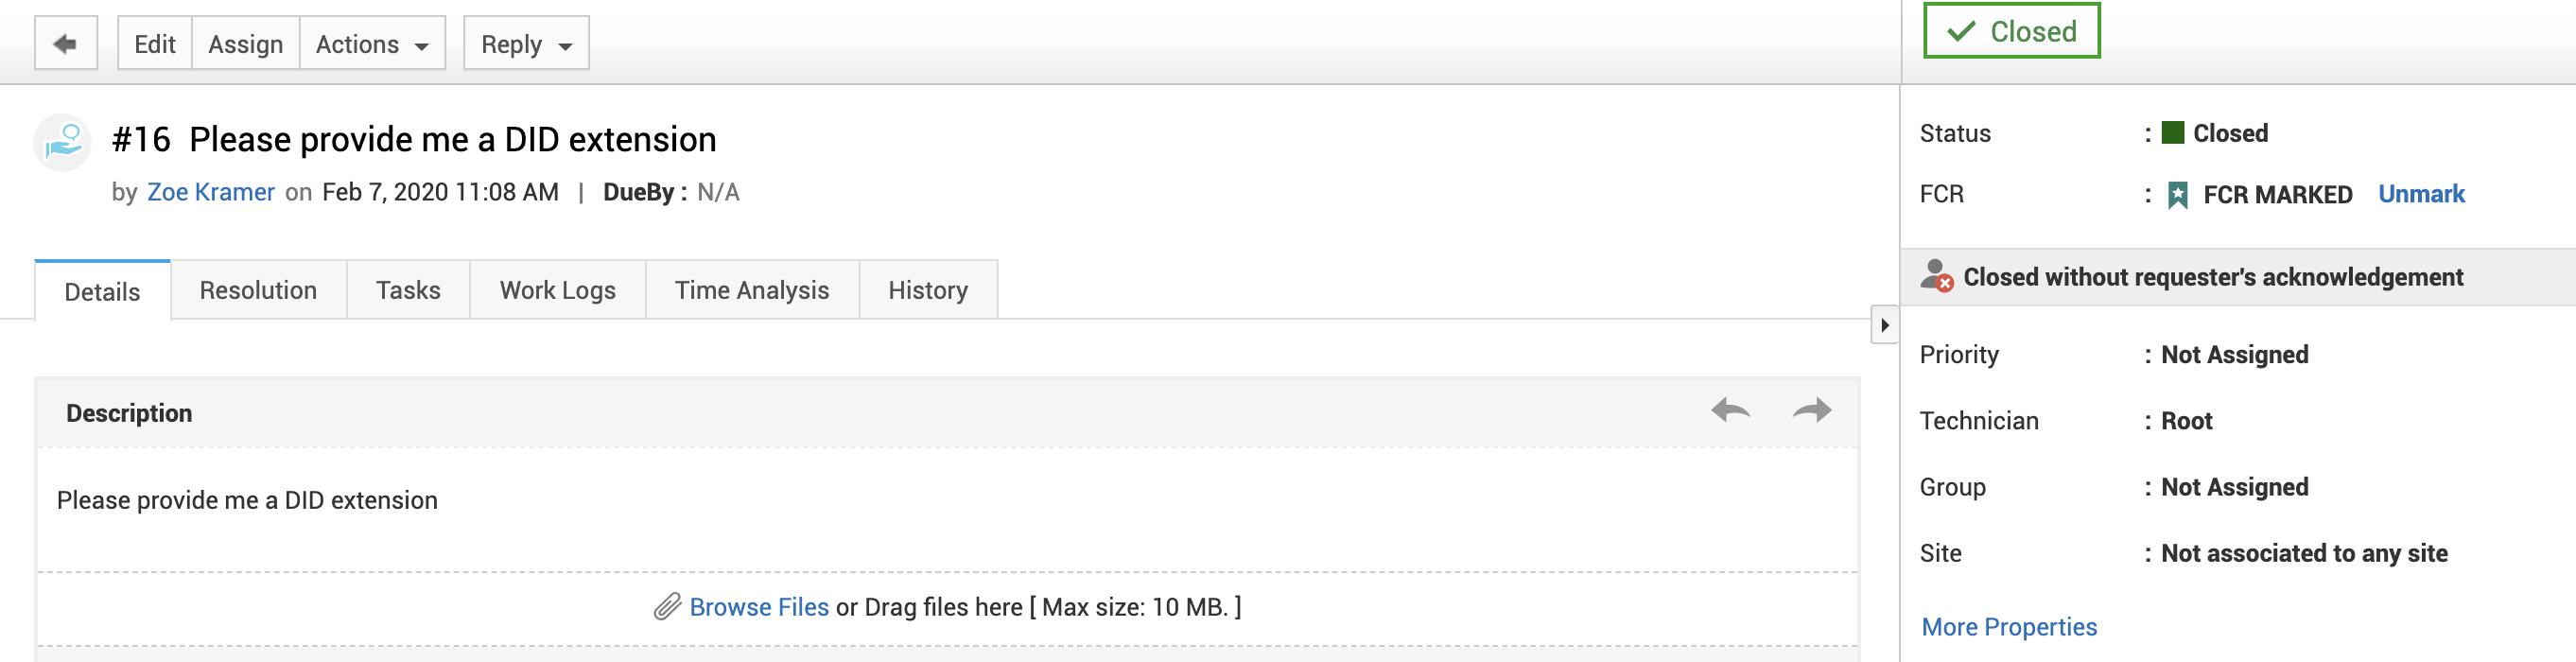This screenshot has width=2576, height=662.
Task: View the History tab
Action: tap(927, 290)
